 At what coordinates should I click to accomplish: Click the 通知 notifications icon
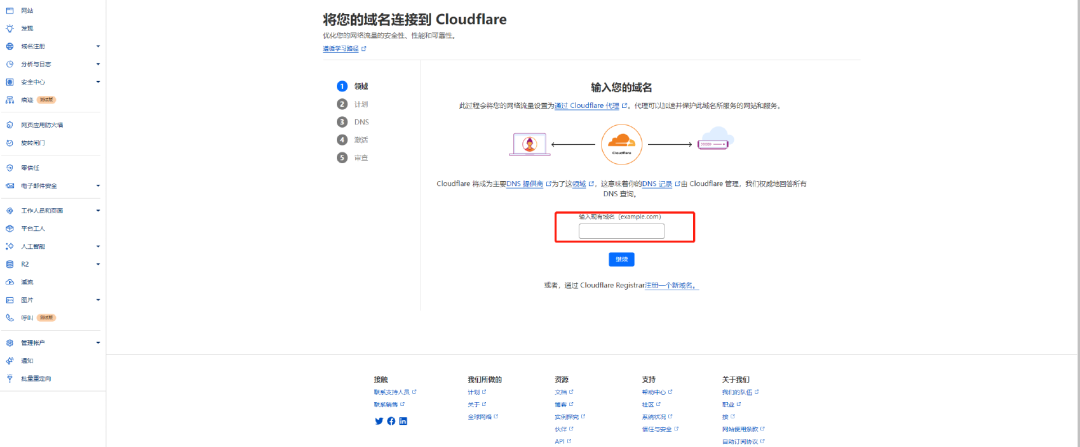(10, 360)
